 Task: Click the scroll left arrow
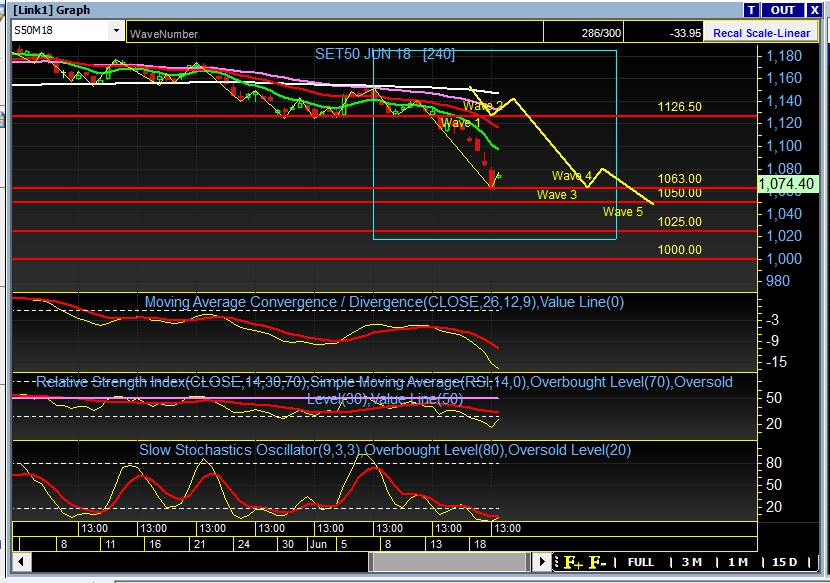[21, 561]
